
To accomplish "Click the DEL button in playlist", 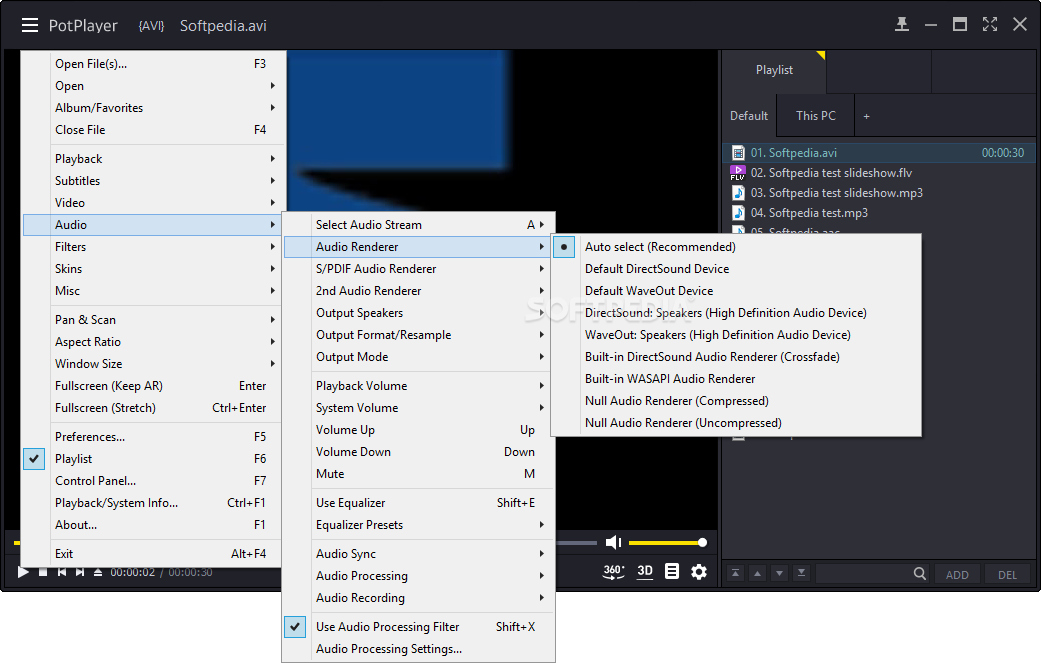I will coord(1007,575).
